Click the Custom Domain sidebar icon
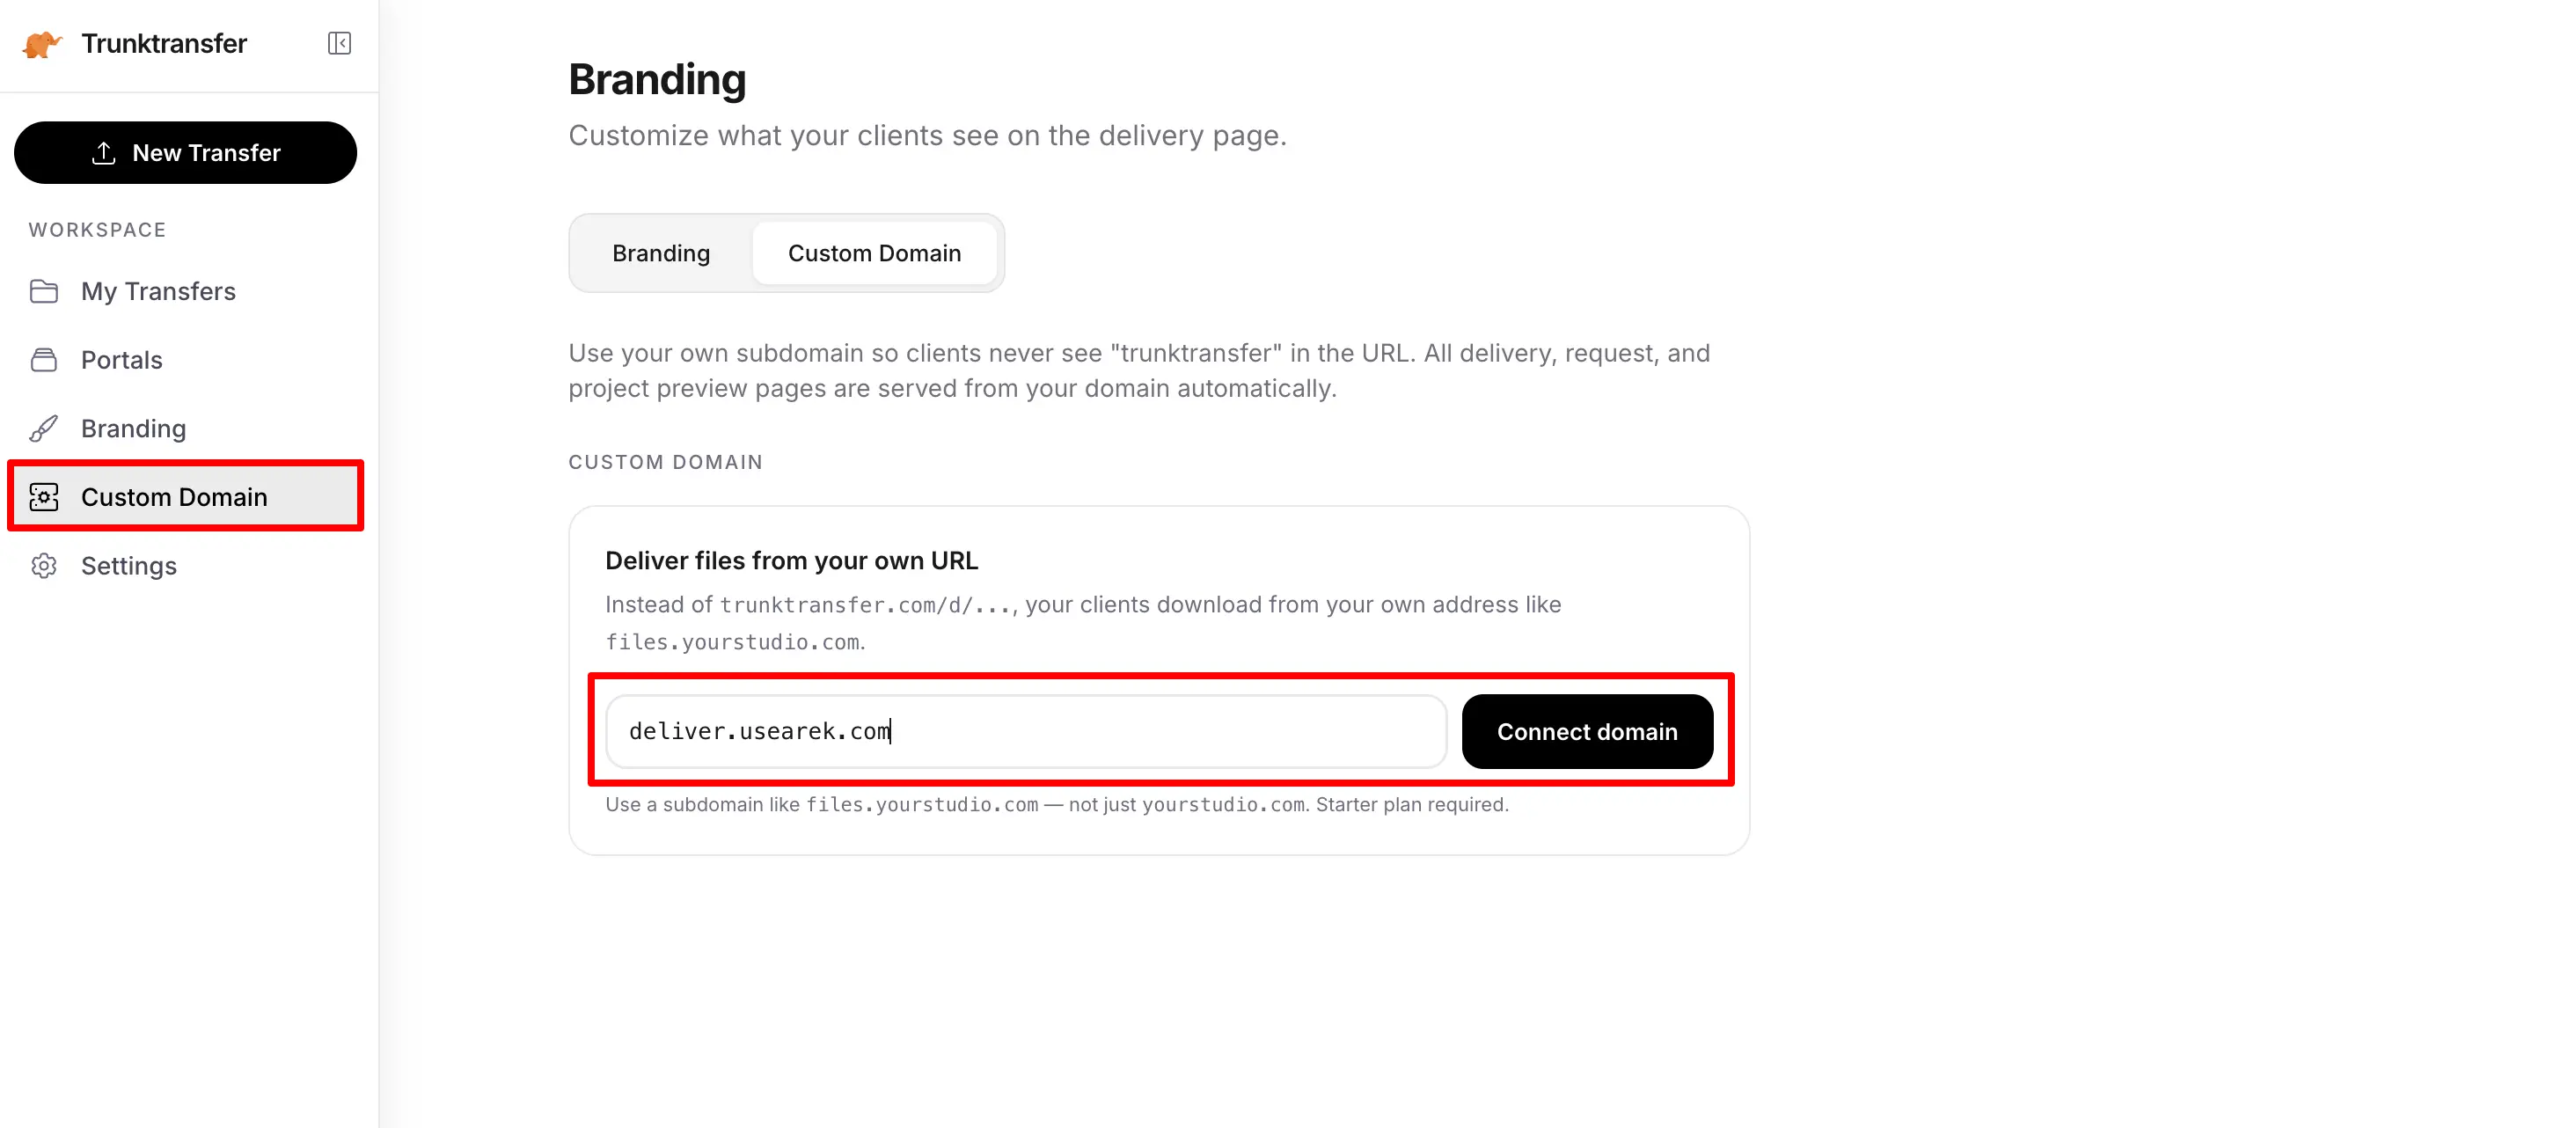Image resolution: width=2576 pixels, height=1128 pixels. [x=44, y=497]
